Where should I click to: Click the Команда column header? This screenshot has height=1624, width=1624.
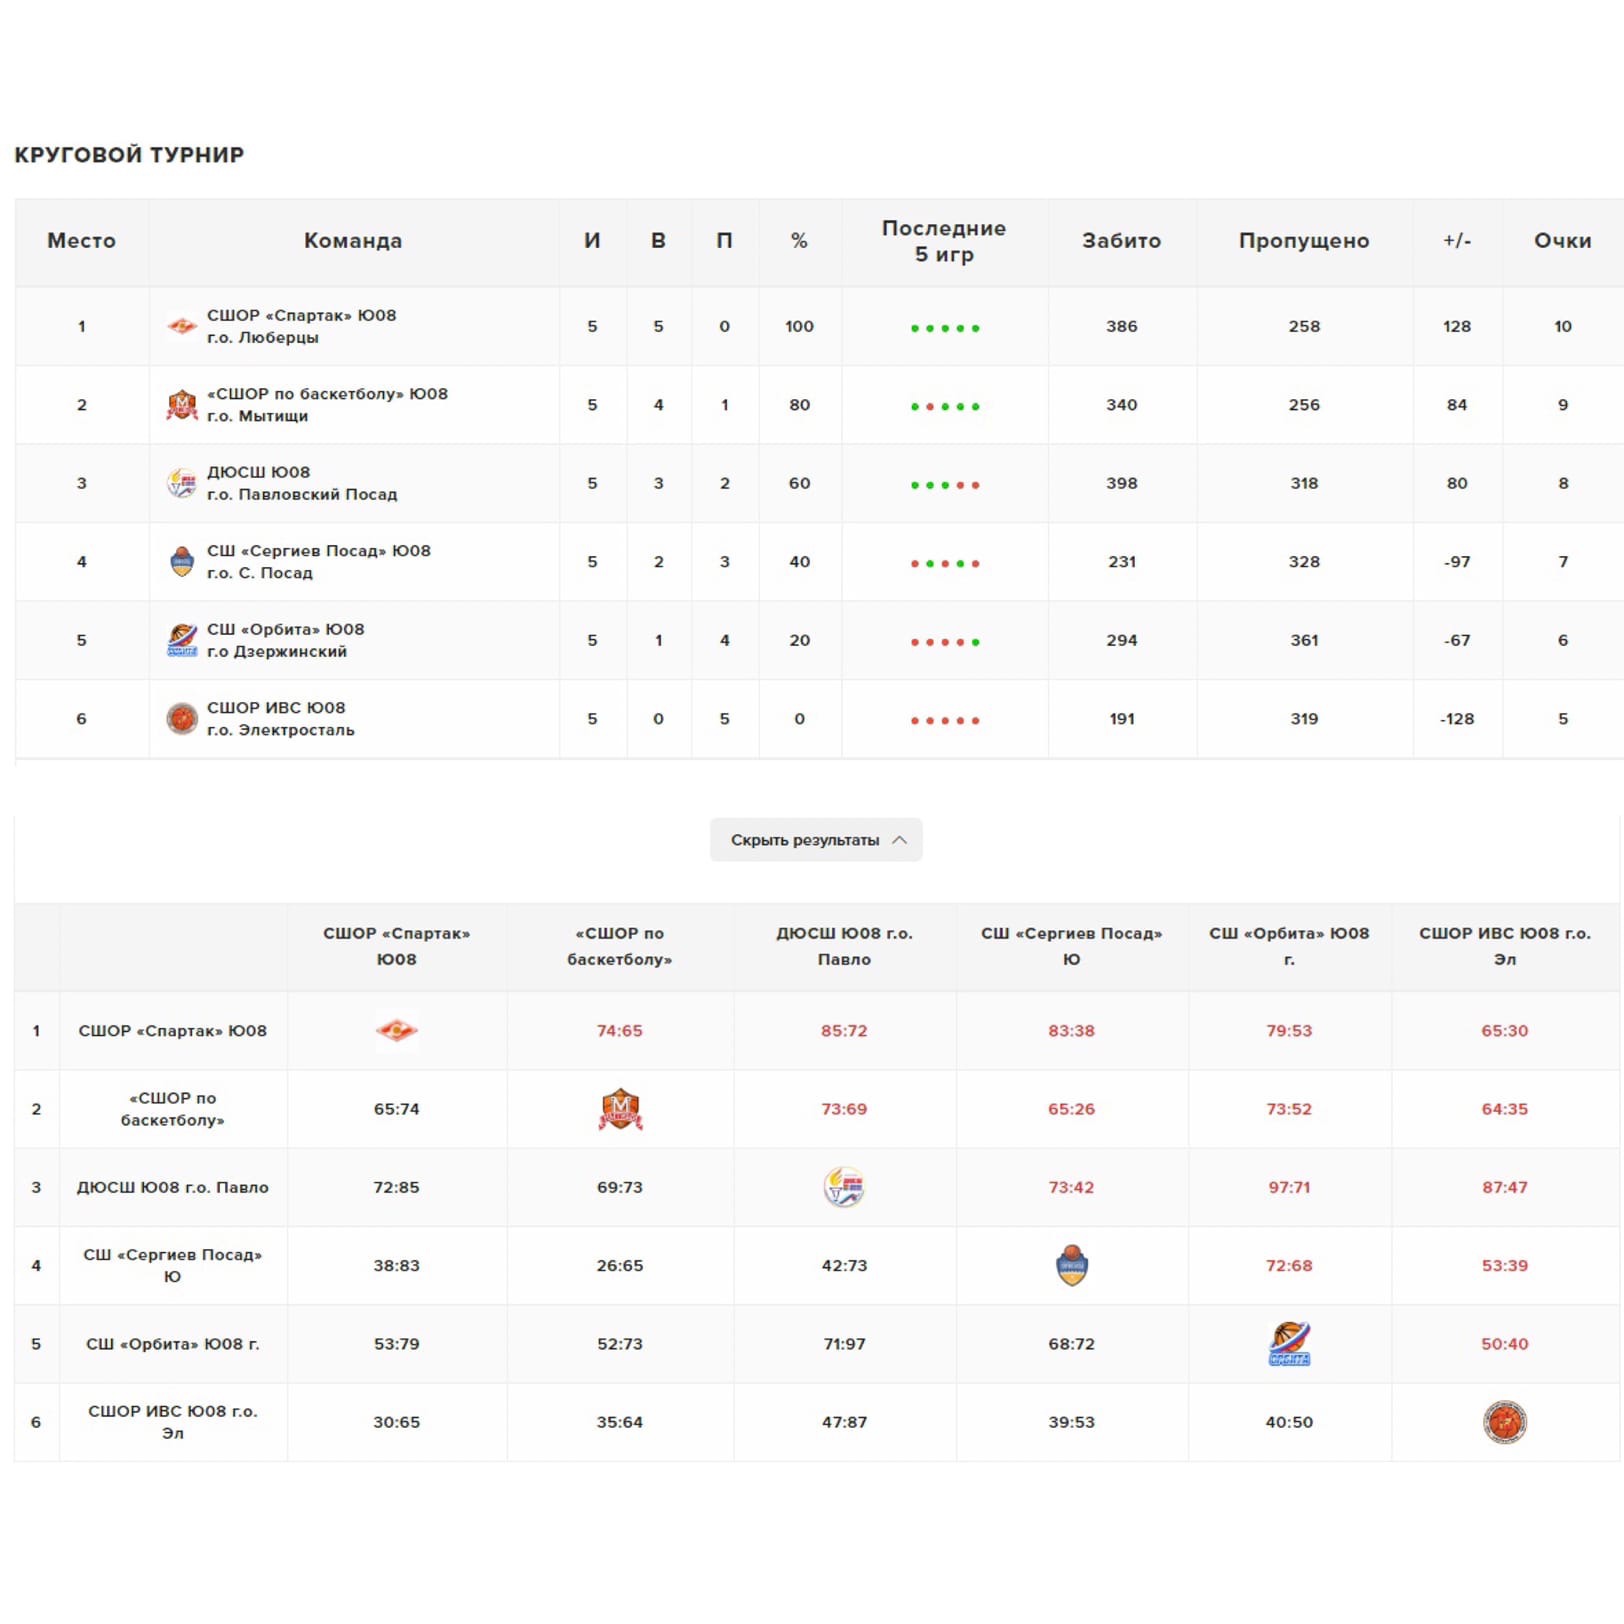point(353,241)
